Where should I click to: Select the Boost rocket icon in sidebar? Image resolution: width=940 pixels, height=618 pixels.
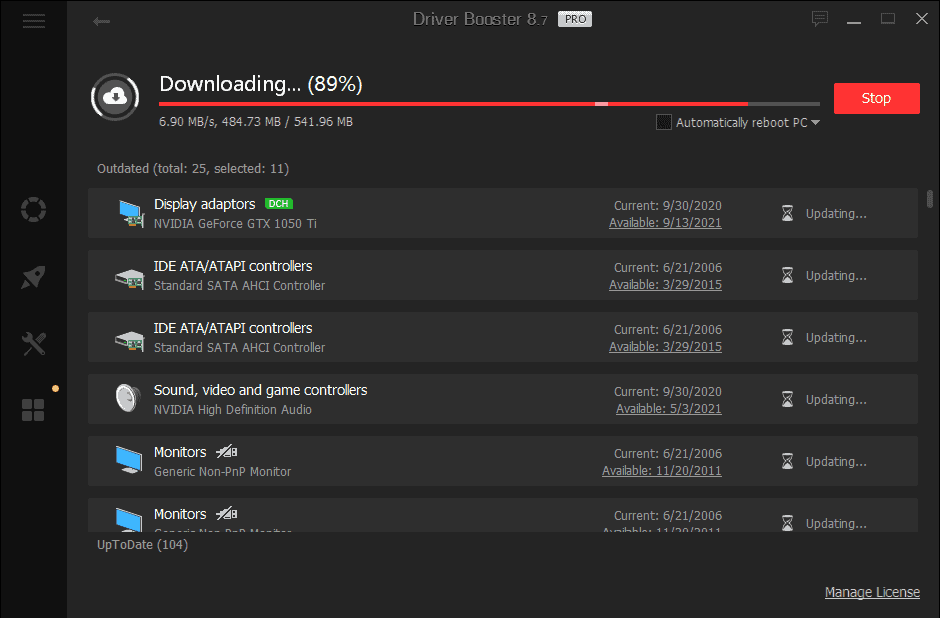(x=33, y=277)
